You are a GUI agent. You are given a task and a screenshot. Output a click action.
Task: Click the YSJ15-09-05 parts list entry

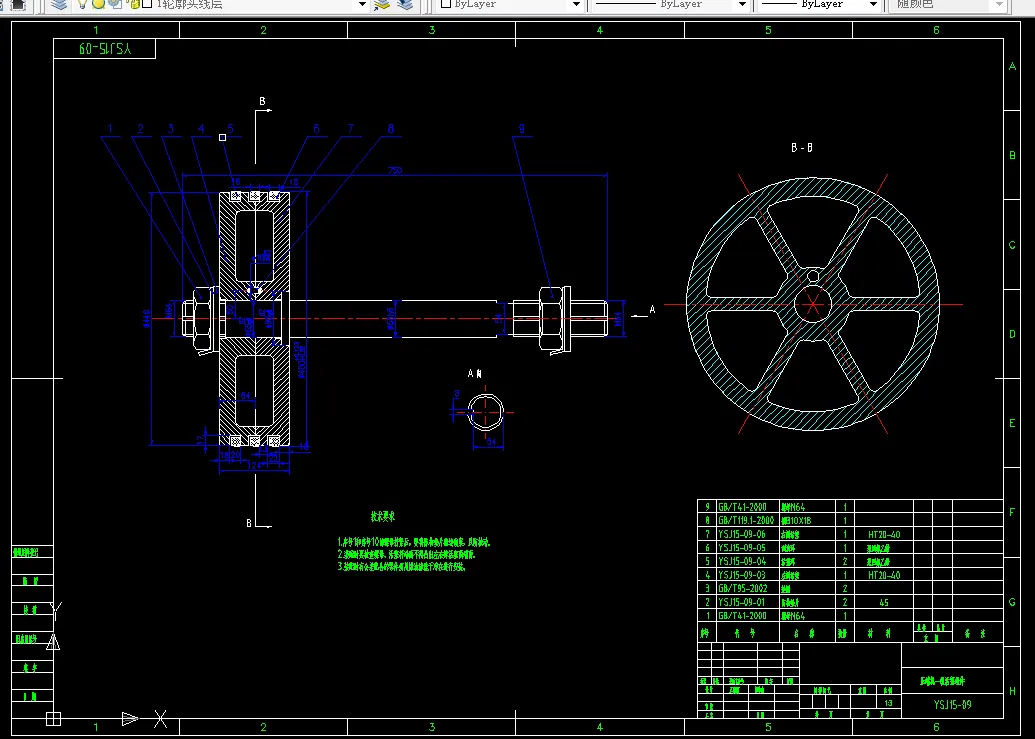[x=742, y=548]
